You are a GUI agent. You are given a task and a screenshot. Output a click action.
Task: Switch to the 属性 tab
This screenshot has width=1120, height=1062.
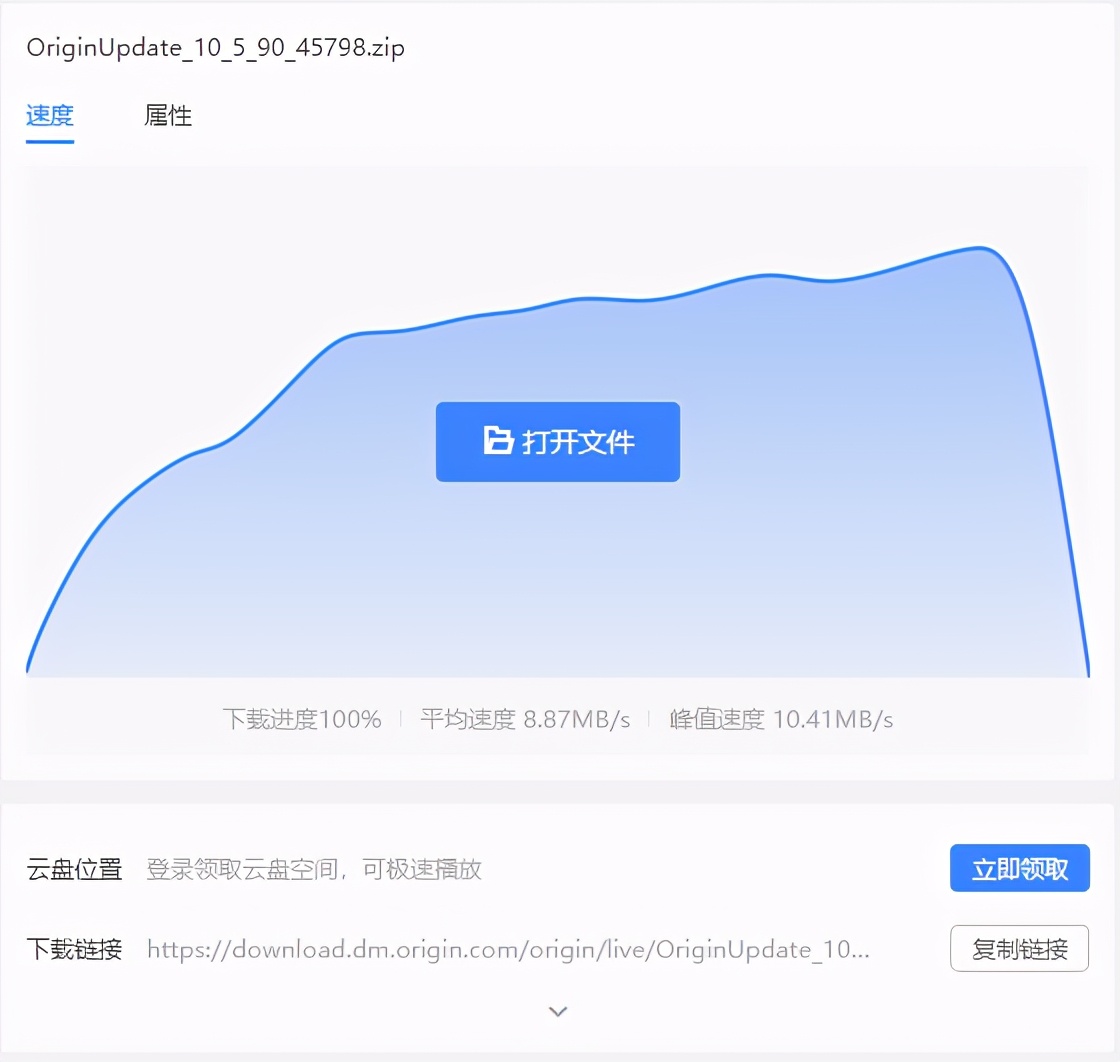(167, 116)
